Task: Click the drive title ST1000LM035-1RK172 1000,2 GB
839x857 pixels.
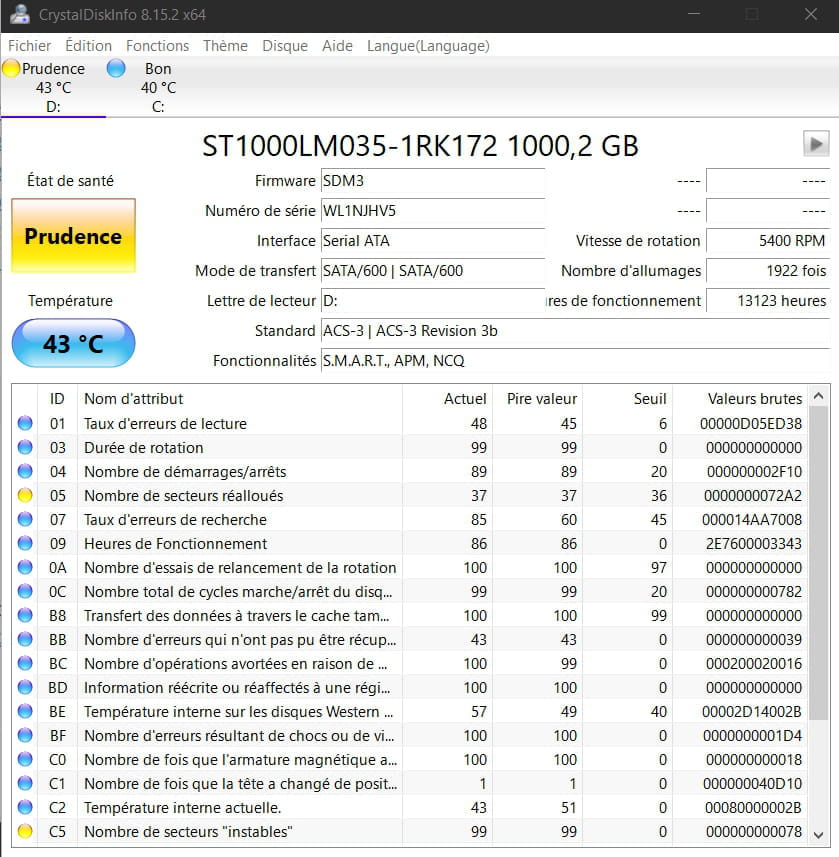Action: point(420,146)
